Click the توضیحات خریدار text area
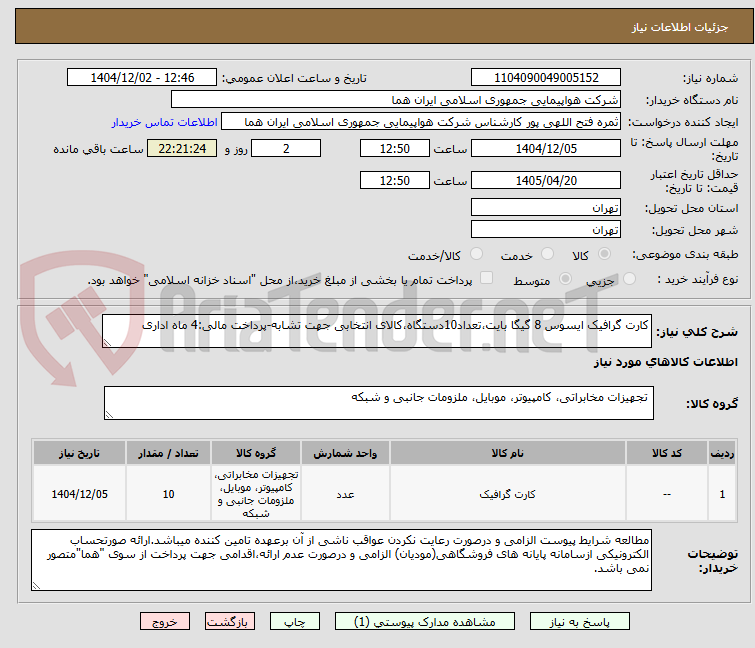The image size is (755, 648). tap(341, 560)
